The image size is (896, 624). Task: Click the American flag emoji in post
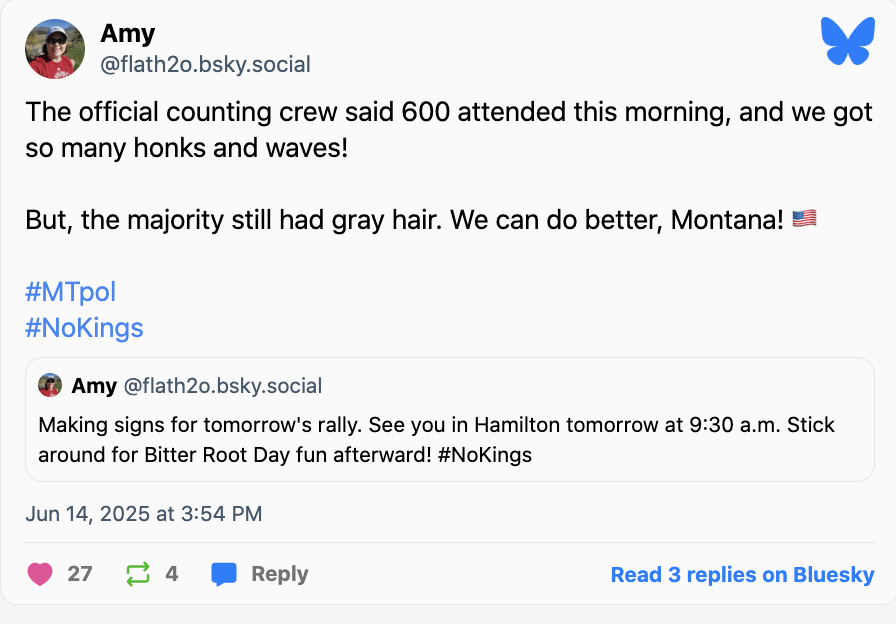pos(804,218)
